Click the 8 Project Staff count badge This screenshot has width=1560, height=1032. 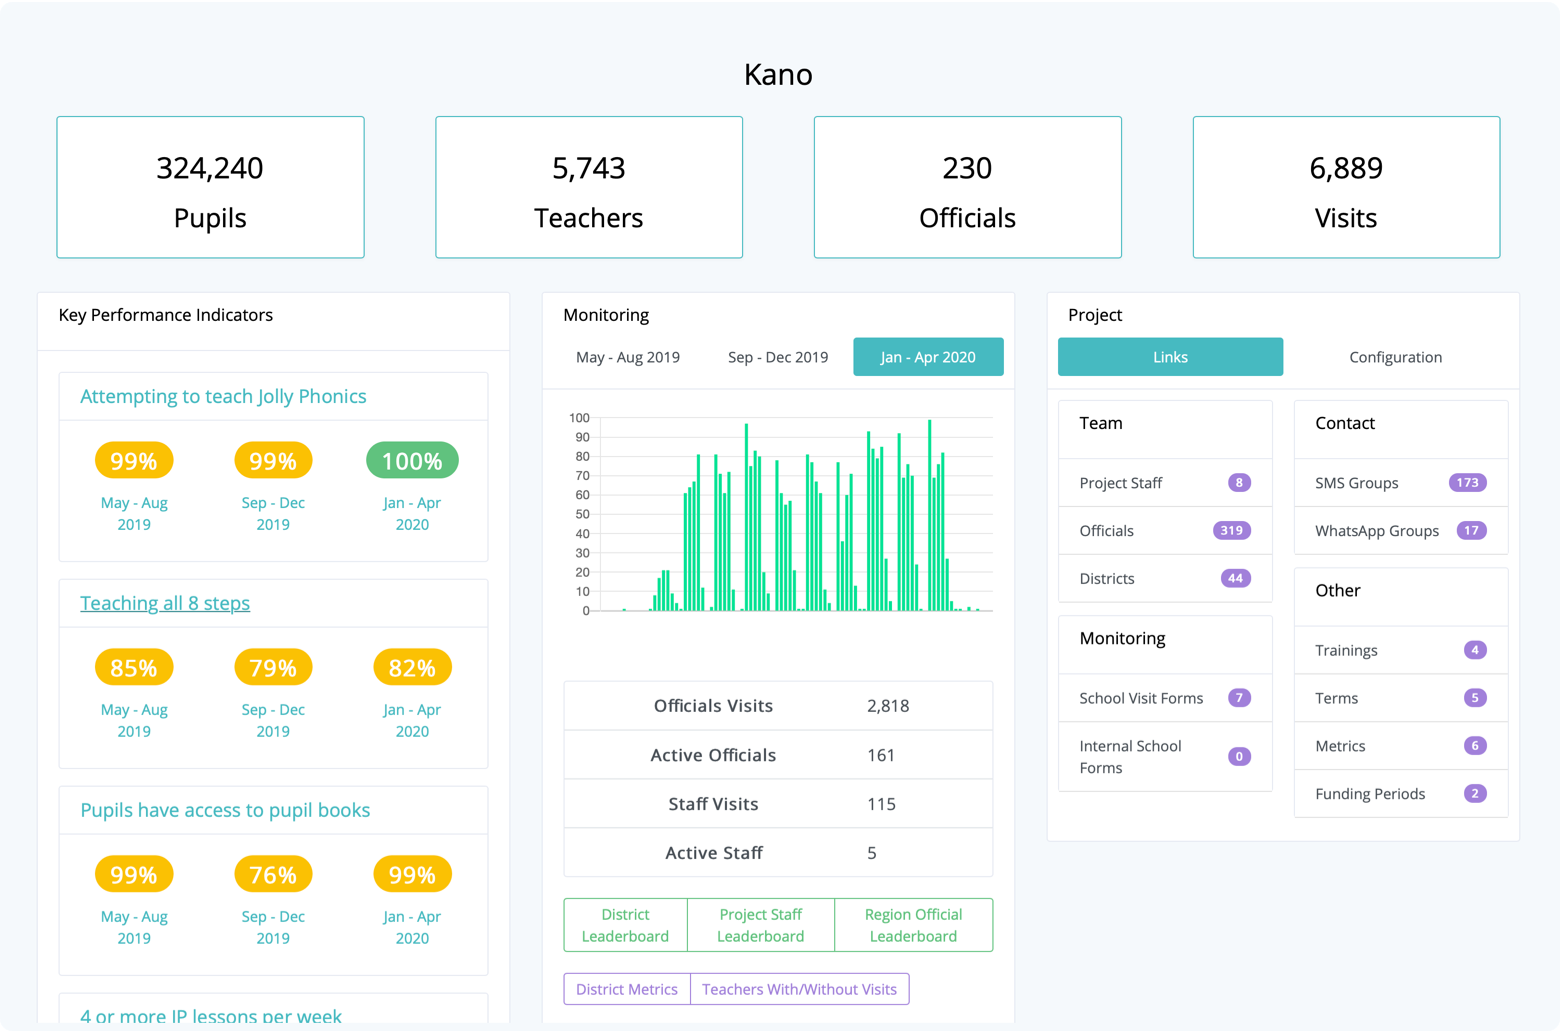tap(1239, 483)
